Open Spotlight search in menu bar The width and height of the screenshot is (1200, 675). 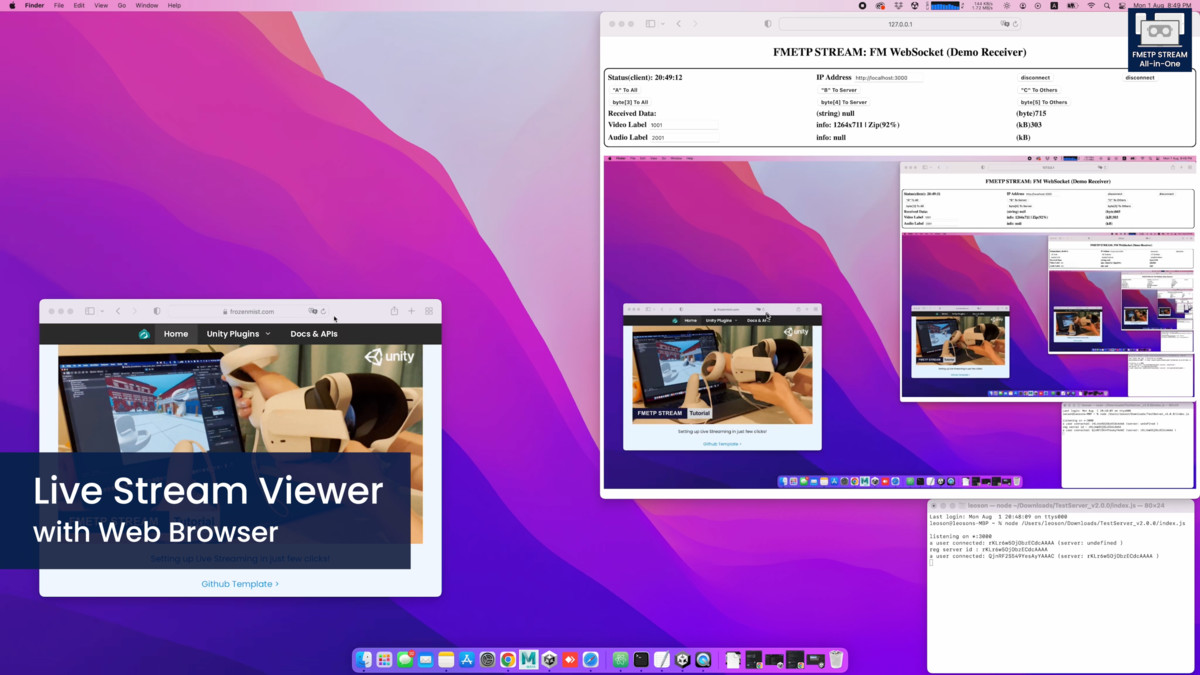point(1107,5)
